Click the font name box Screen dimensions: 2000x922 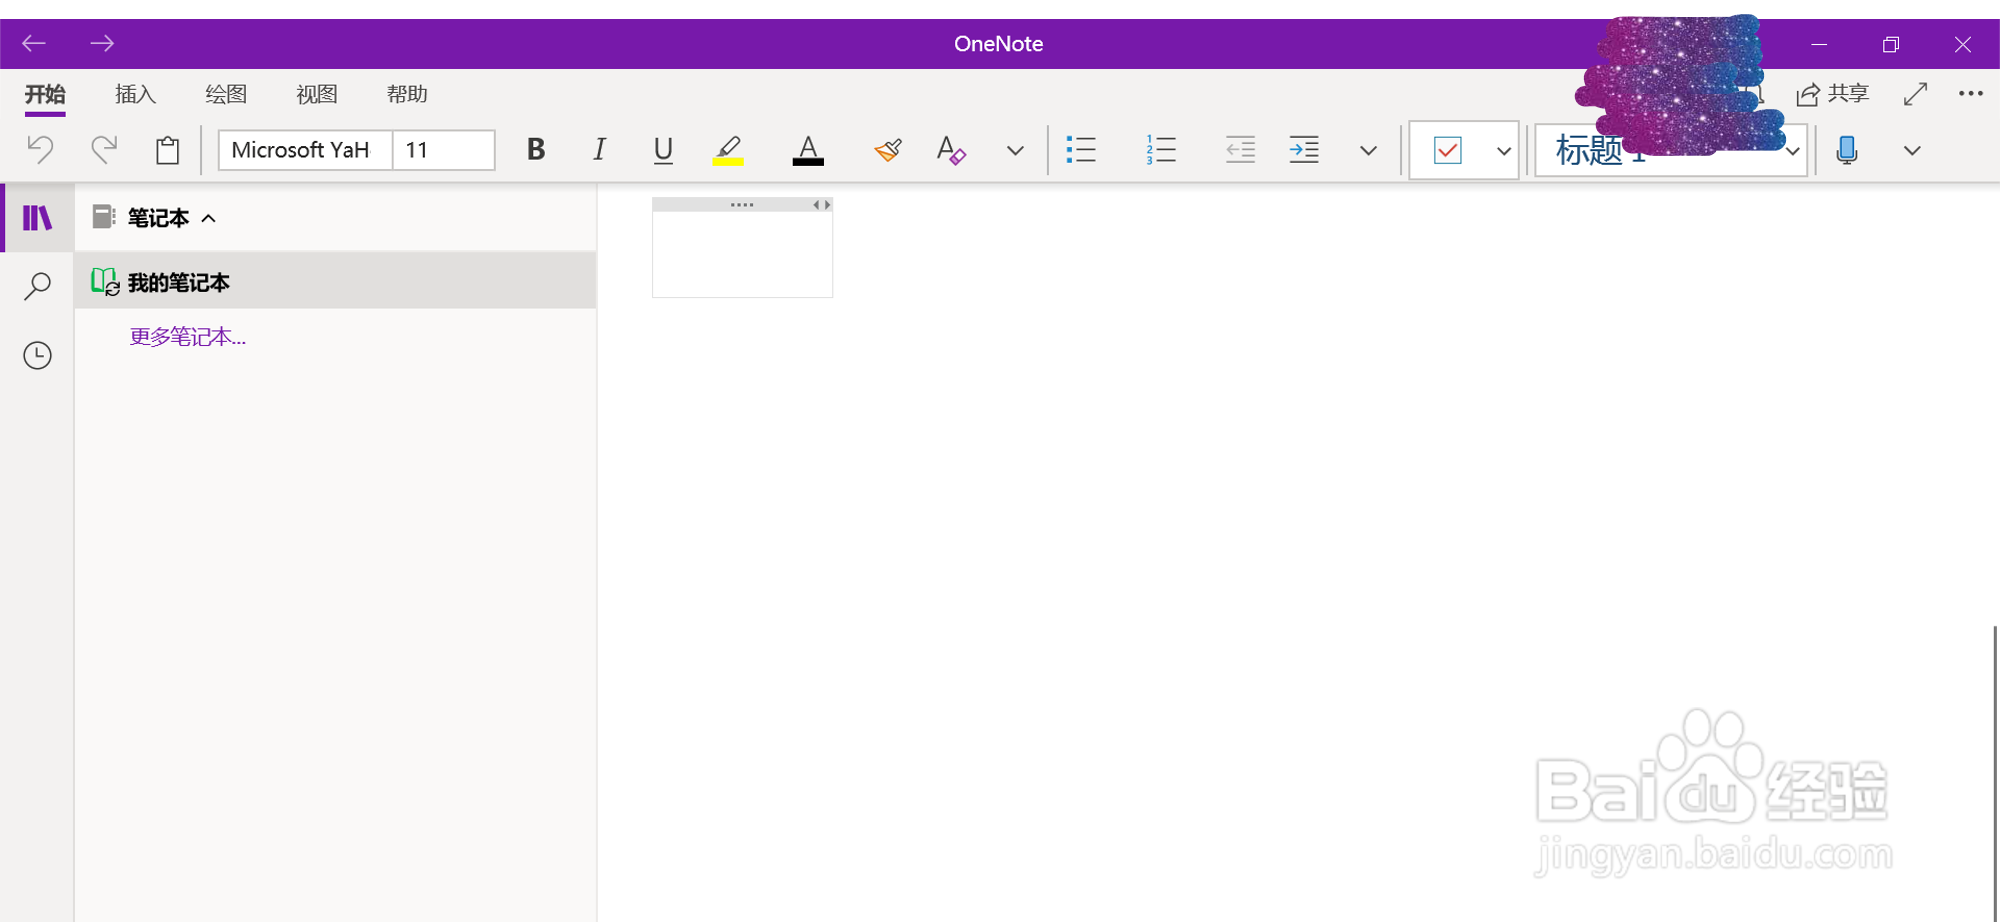(x=305, y=150)
